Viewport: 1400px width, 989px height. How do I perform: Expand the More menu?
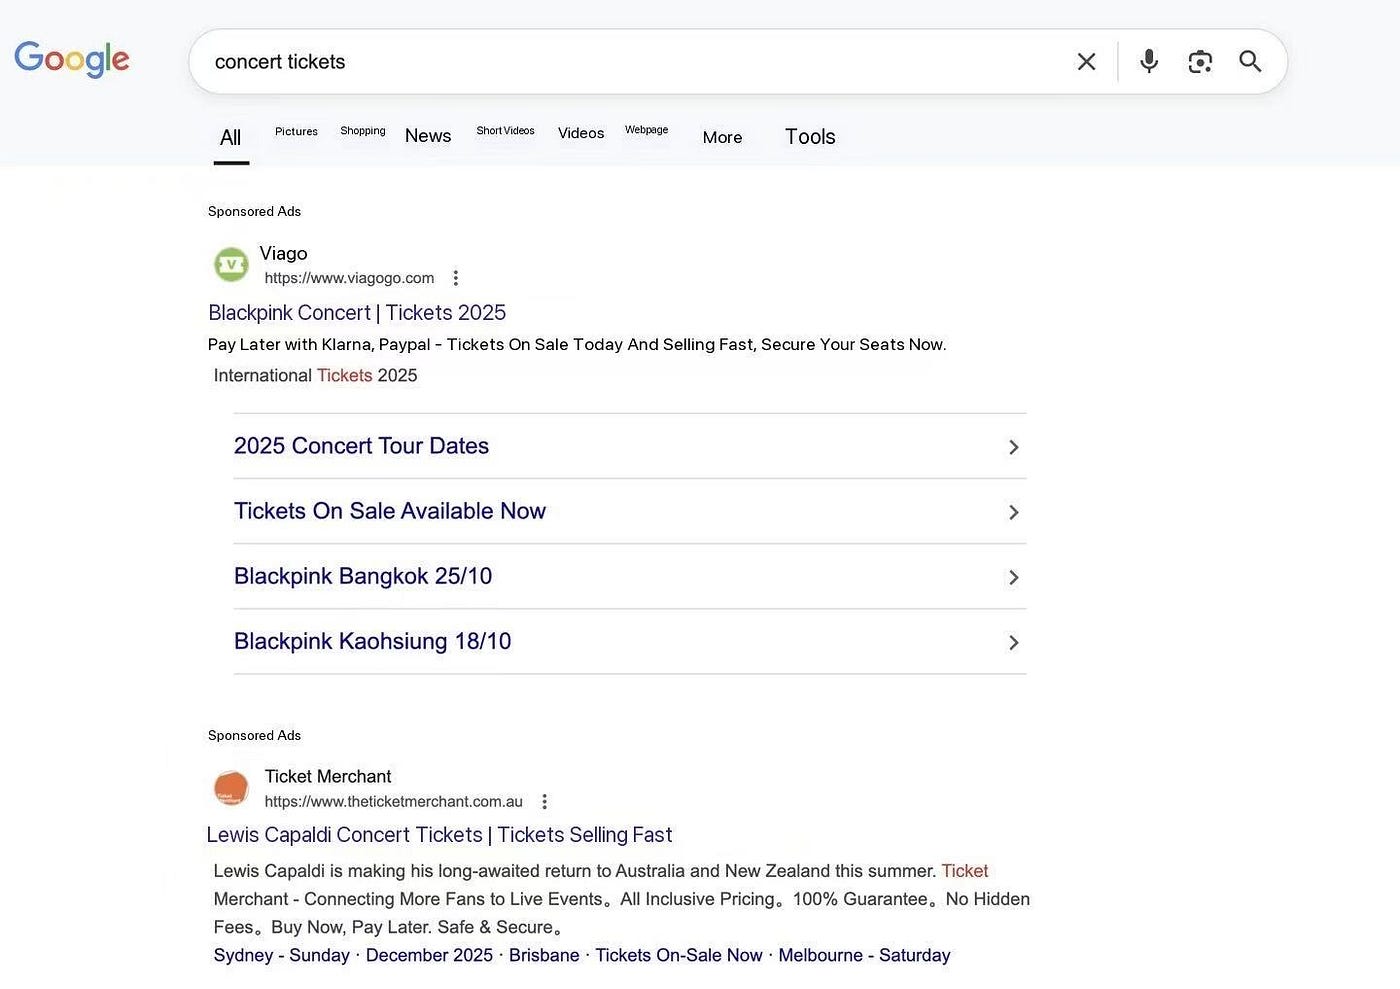(722, 138)
